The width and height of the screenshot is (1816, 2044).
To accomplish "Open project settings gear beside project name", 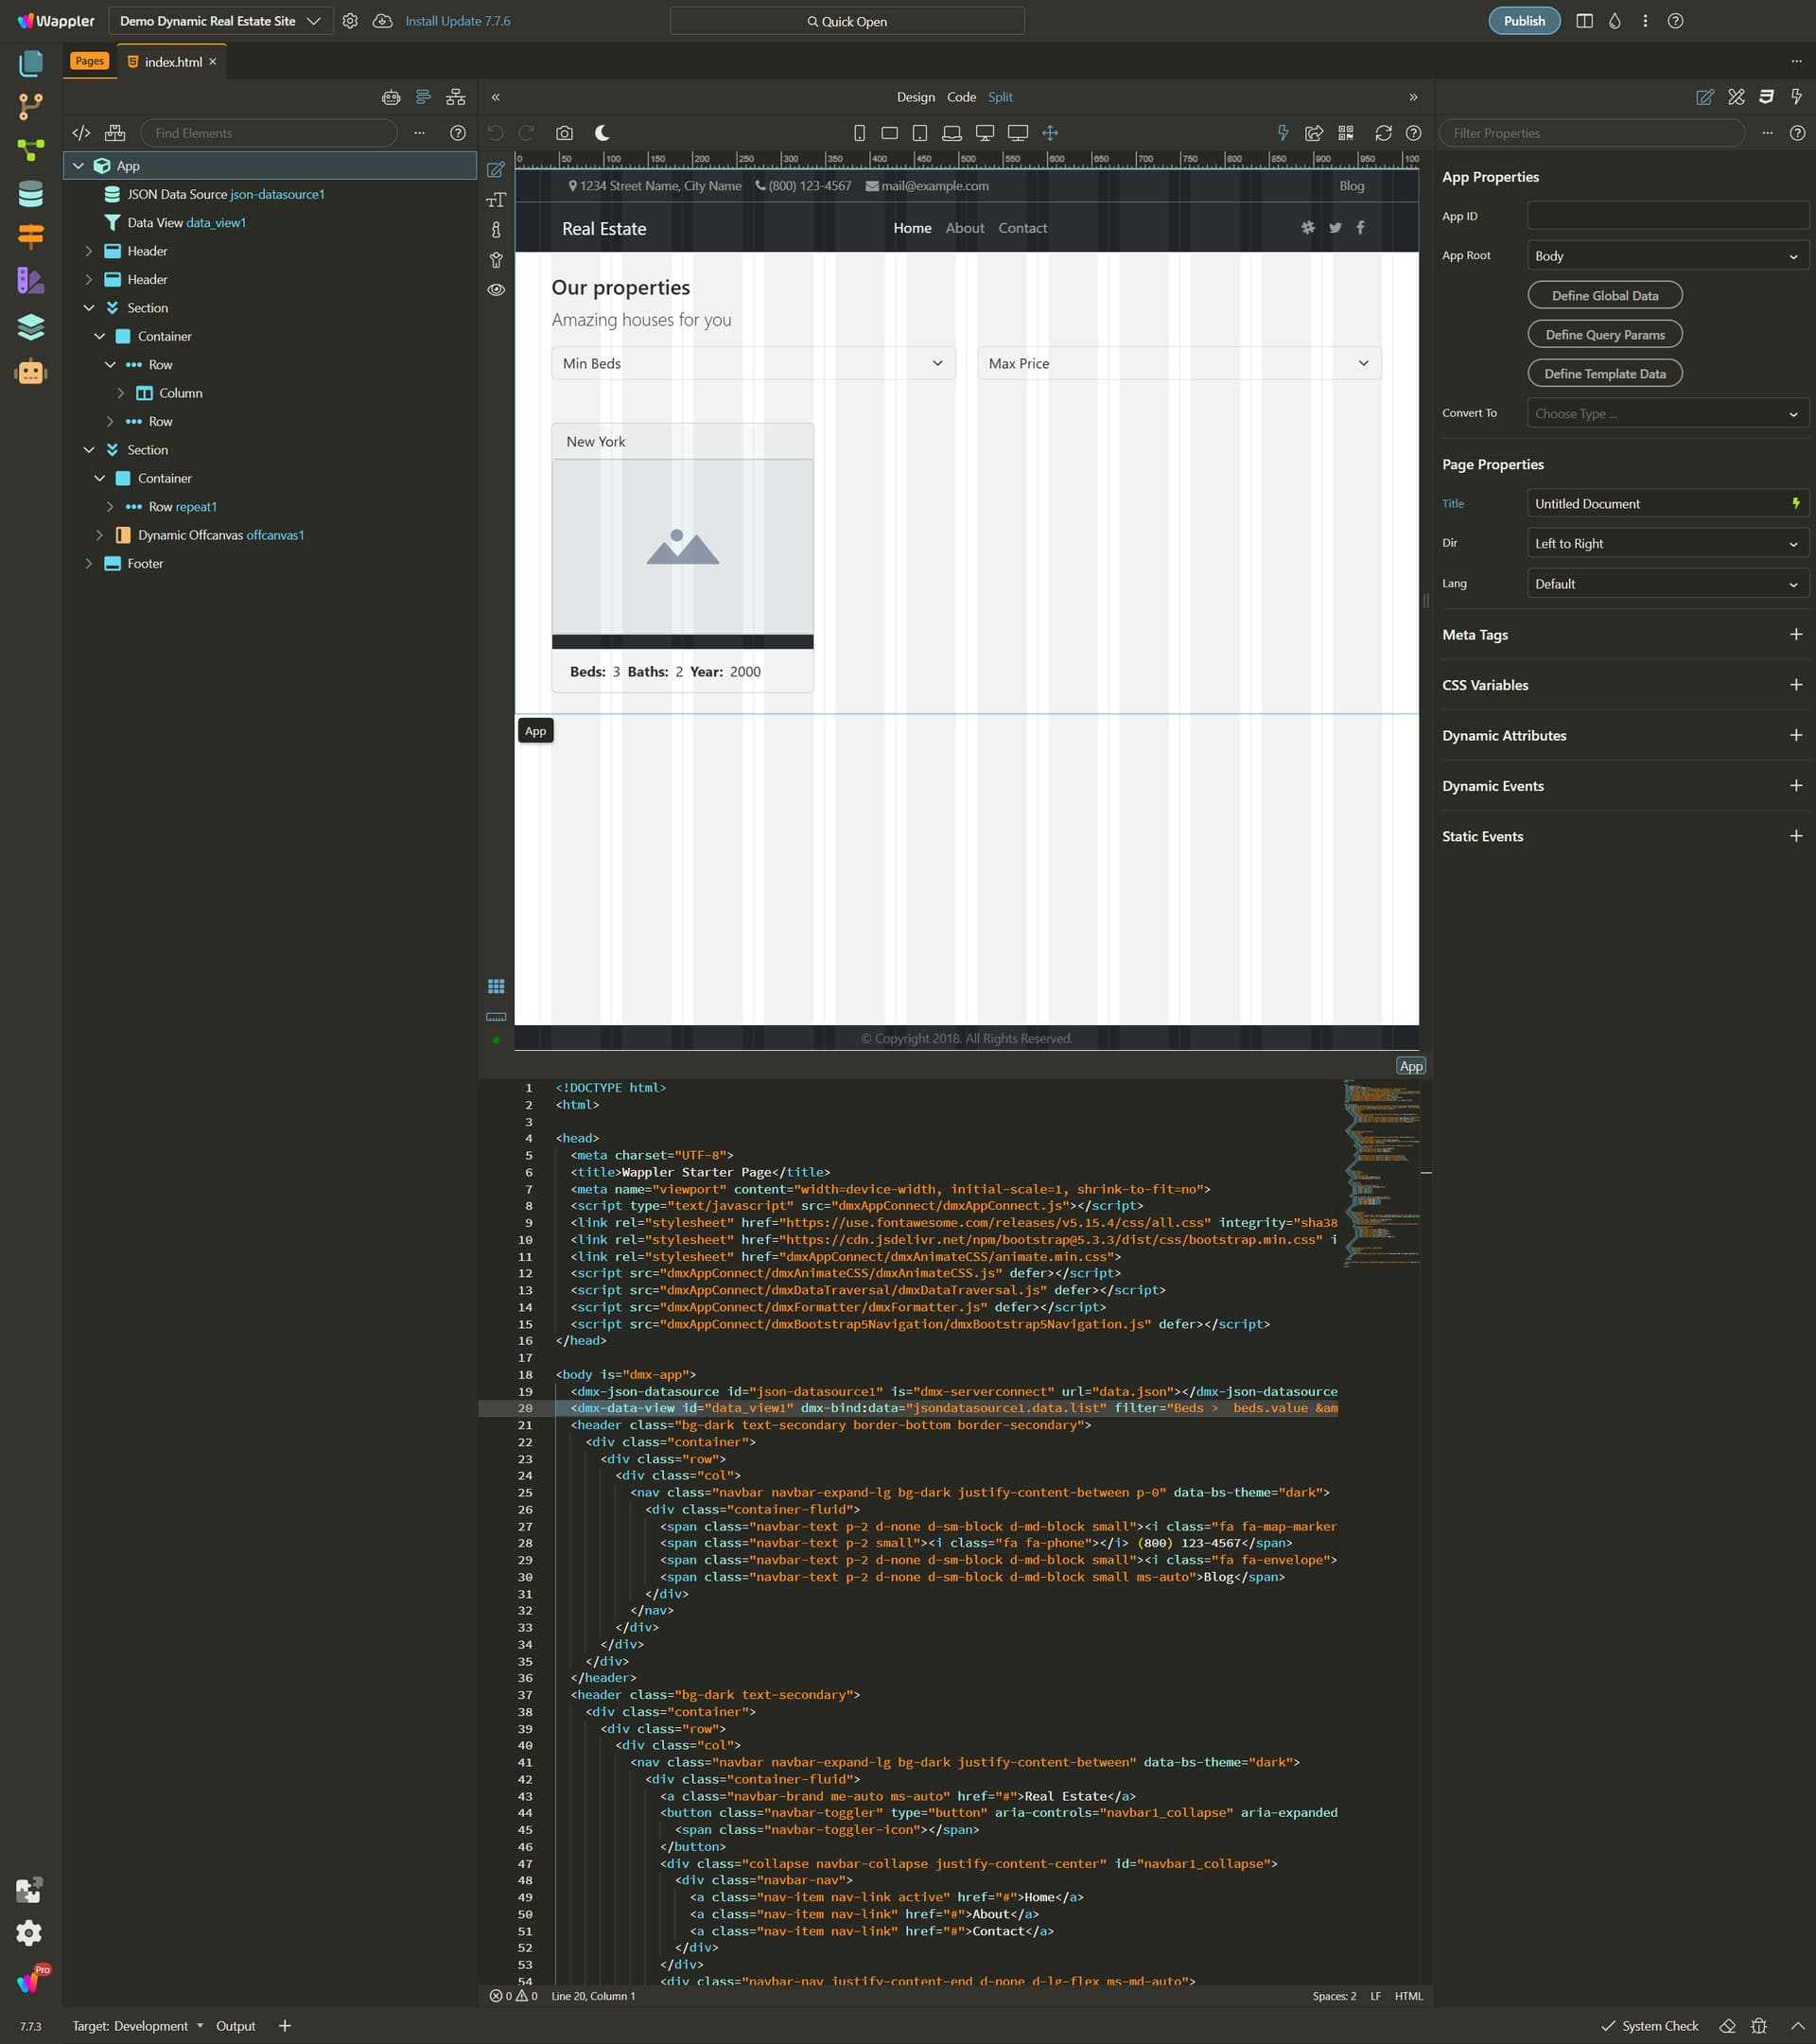I will [x=350, y=21].
